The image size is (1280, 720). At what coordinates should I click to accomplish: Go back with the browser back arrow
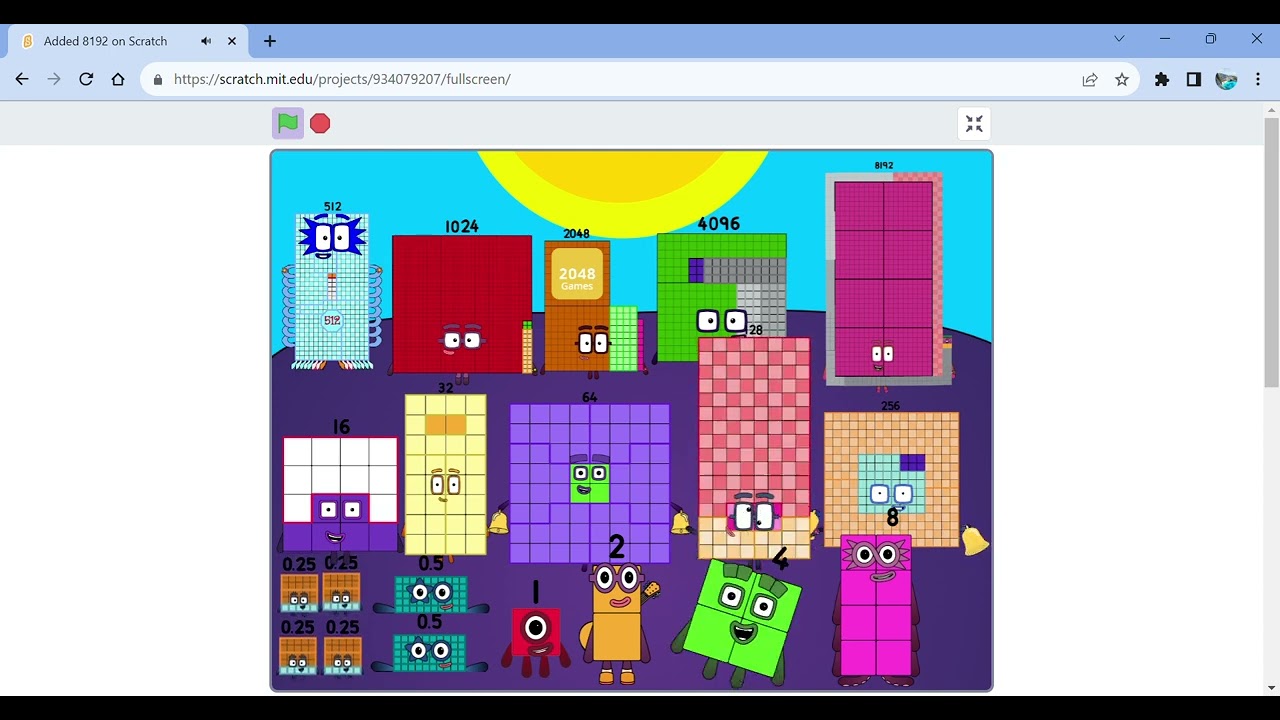22,79
